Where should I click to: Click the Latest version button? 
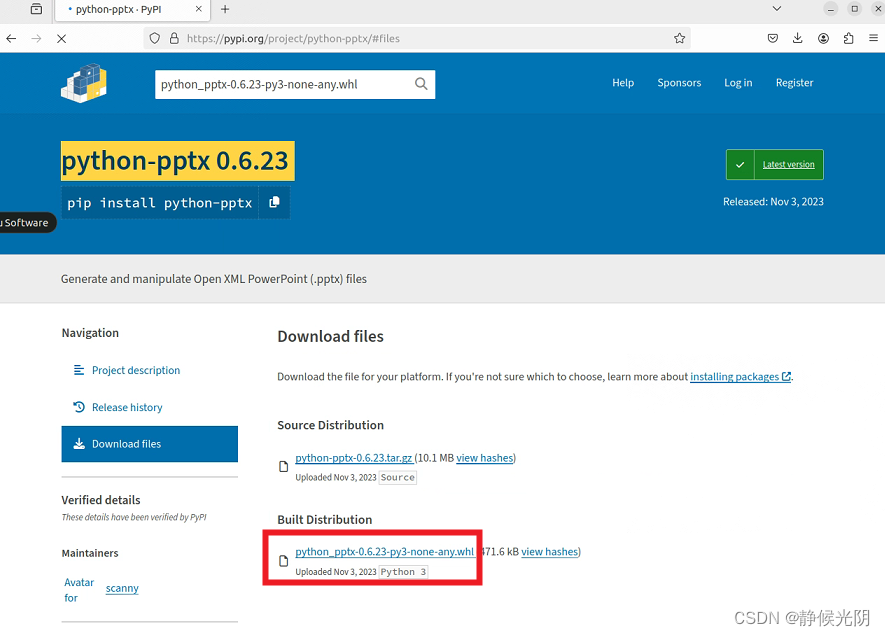(x=774, y=165)
